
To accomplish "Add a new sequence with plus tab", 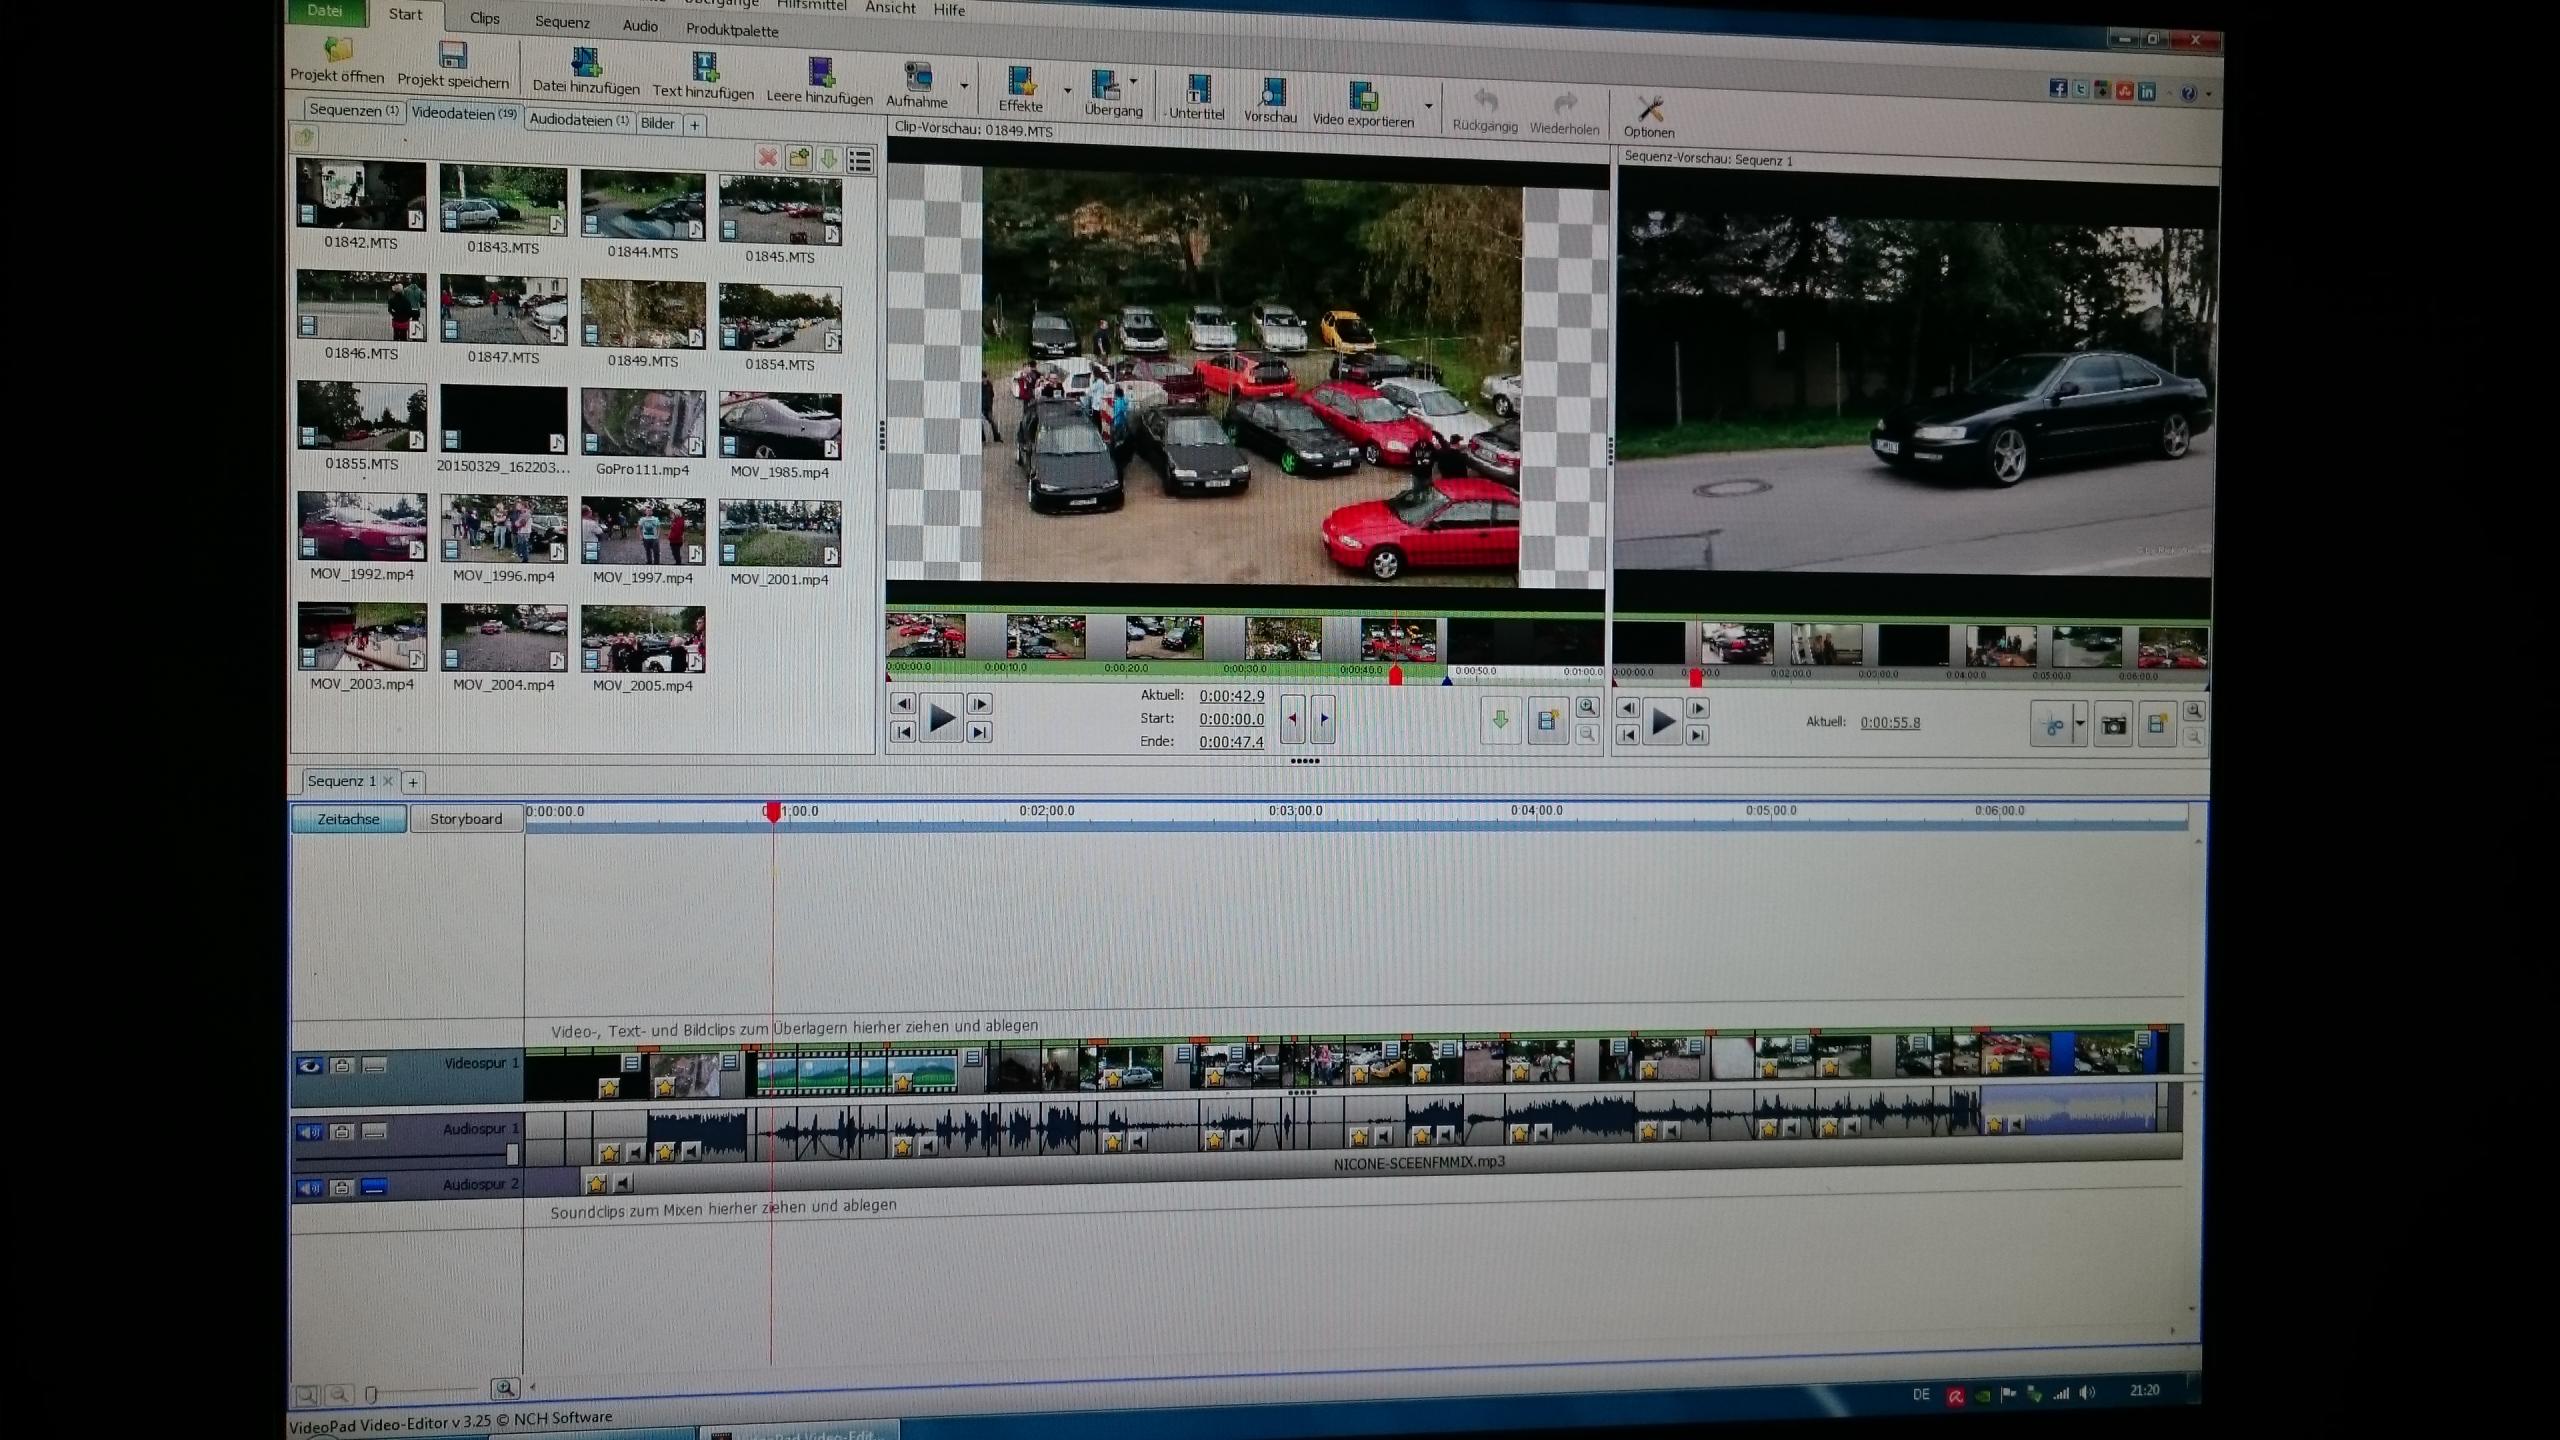I will click(413, 782).
